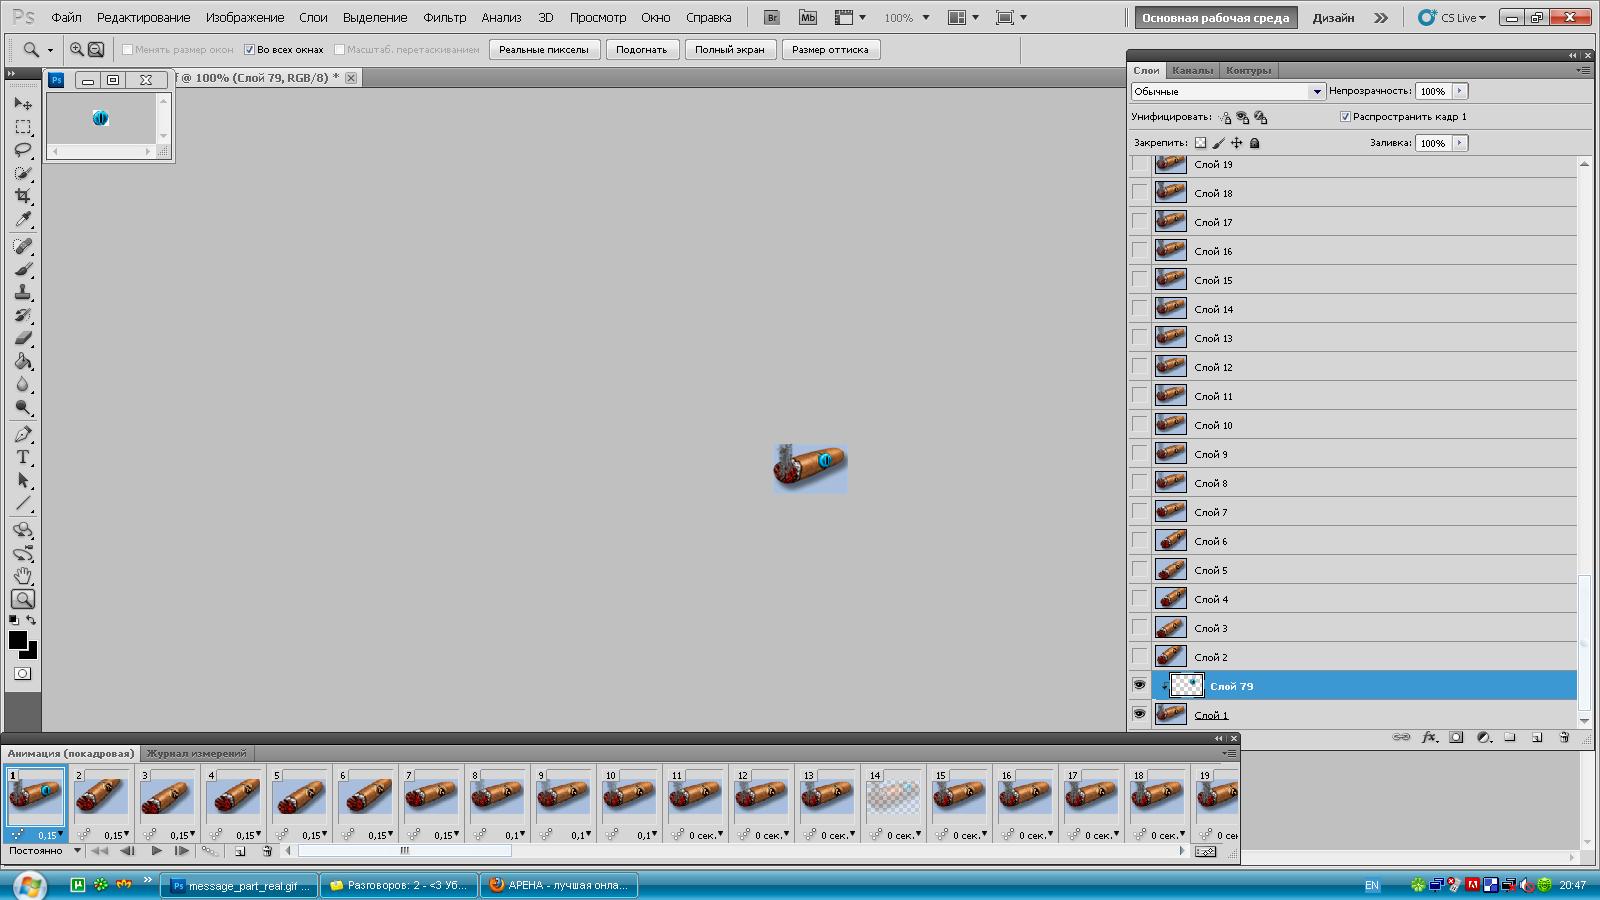
Task: Open the blend mode dropdown 'Обычные'
Action: (1228, 91)
